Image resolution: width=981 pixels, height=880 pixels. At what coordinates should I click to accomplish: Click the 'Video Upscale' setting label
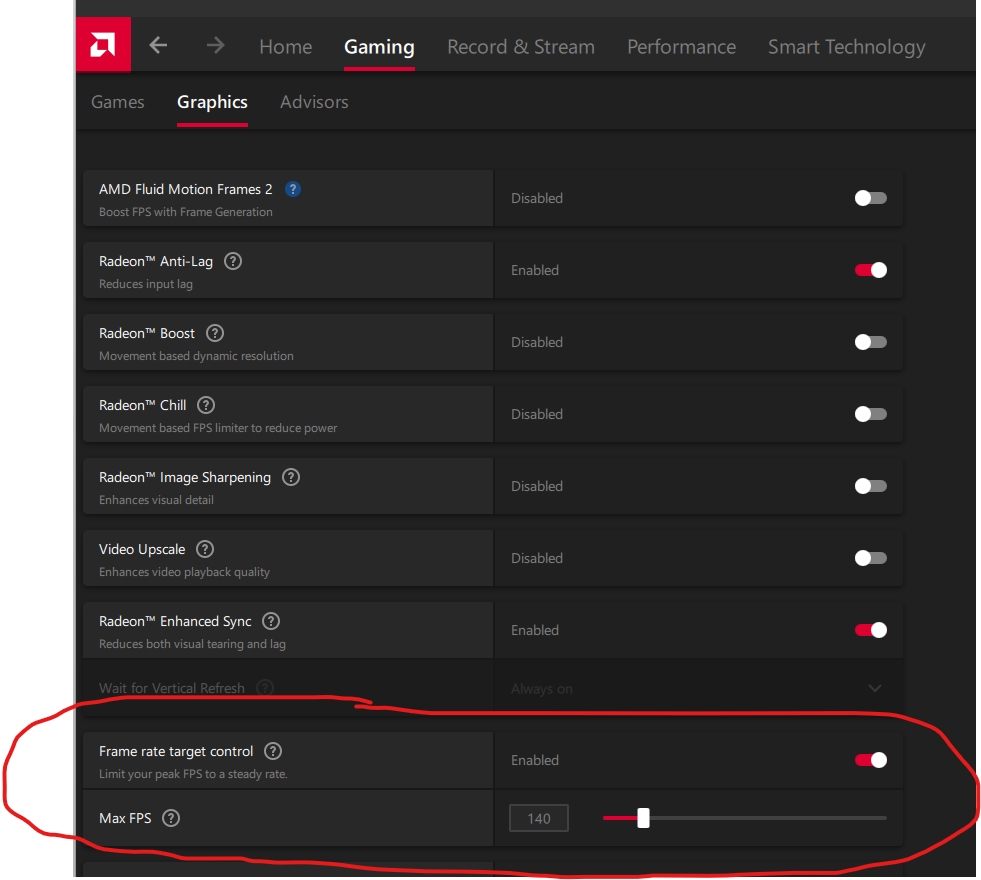point(142,549)
